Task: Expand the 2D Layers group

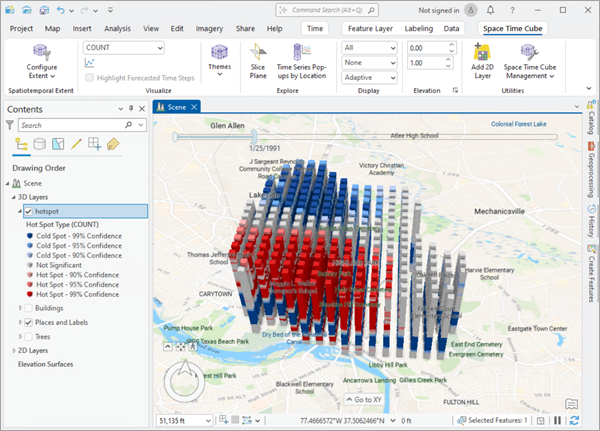Action: (x=12, y=350)
